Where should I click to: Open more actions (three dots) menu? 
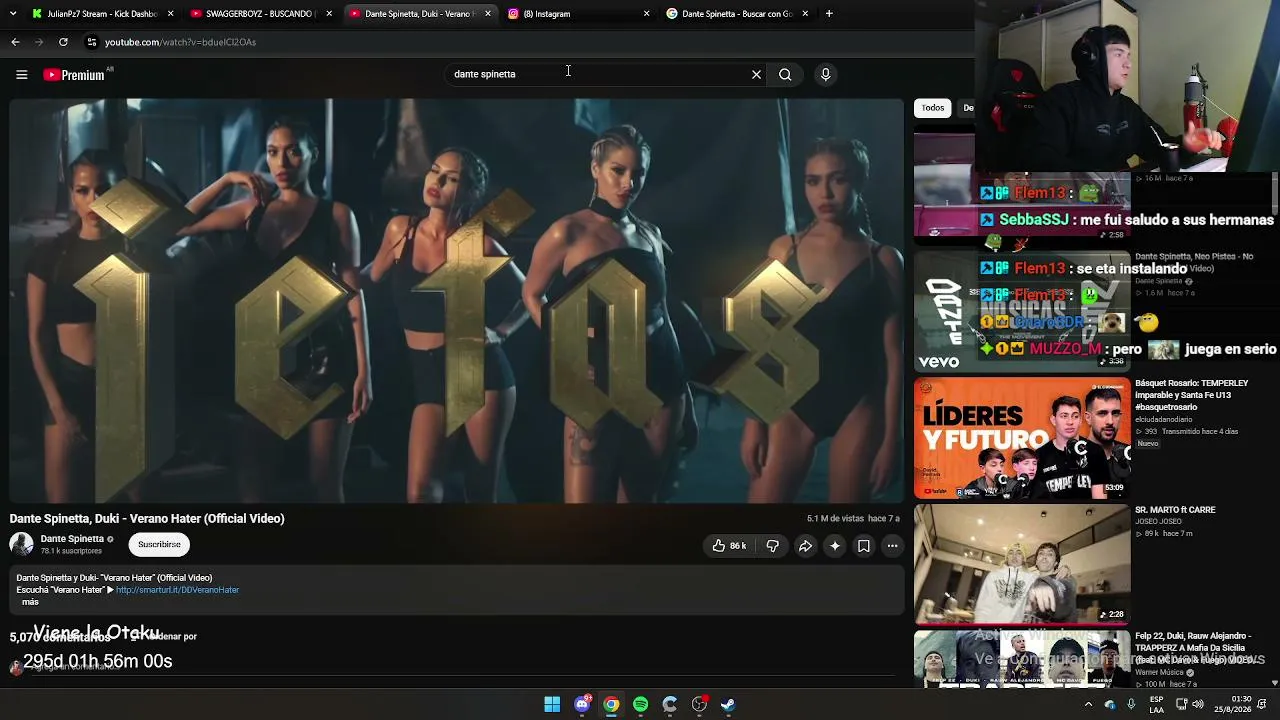coord(892,546)
